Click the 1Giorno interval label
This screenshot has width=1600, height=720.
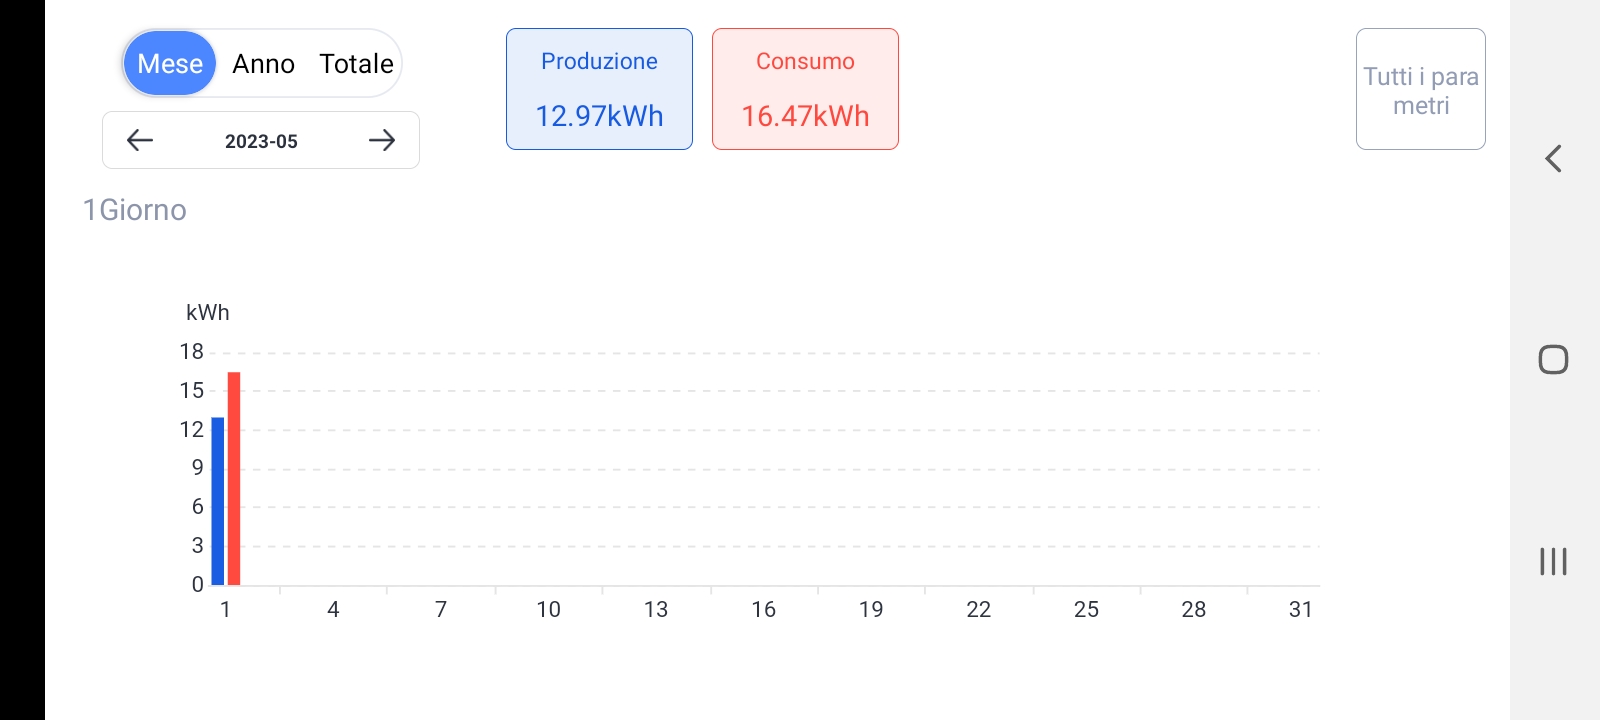pos(135,210)
